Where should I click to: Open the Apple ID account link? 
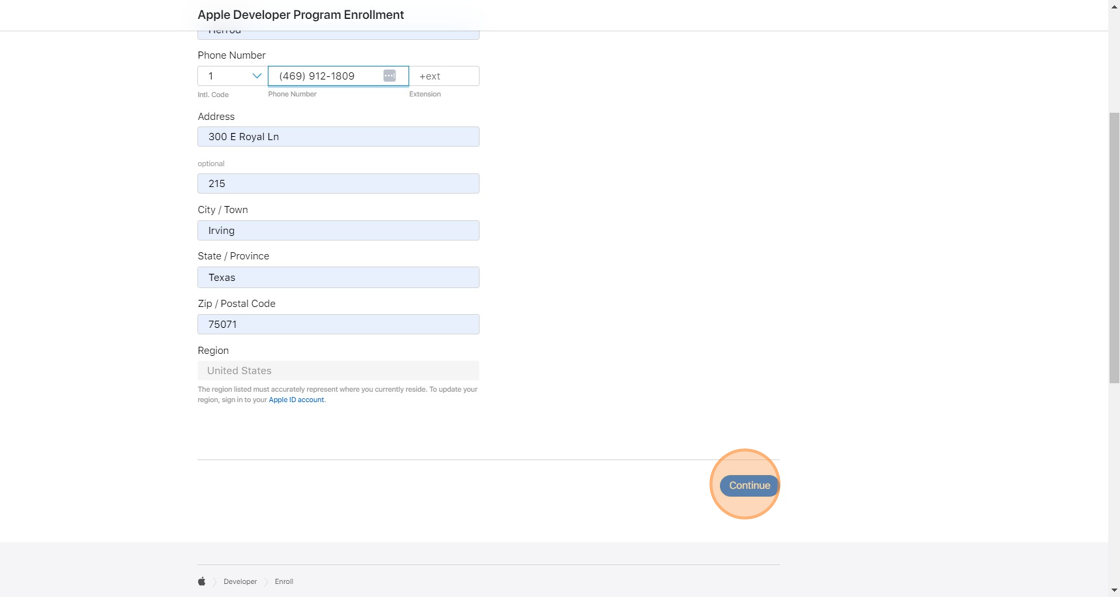click(296, 400)
